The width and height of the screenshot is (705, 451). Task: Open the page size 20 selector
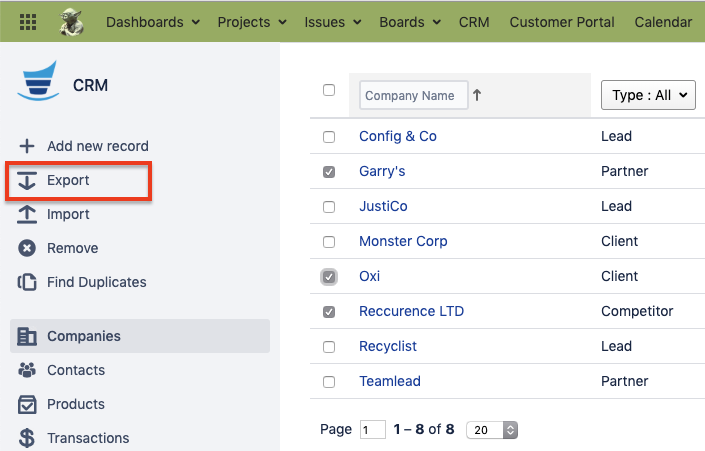point(492,429)
